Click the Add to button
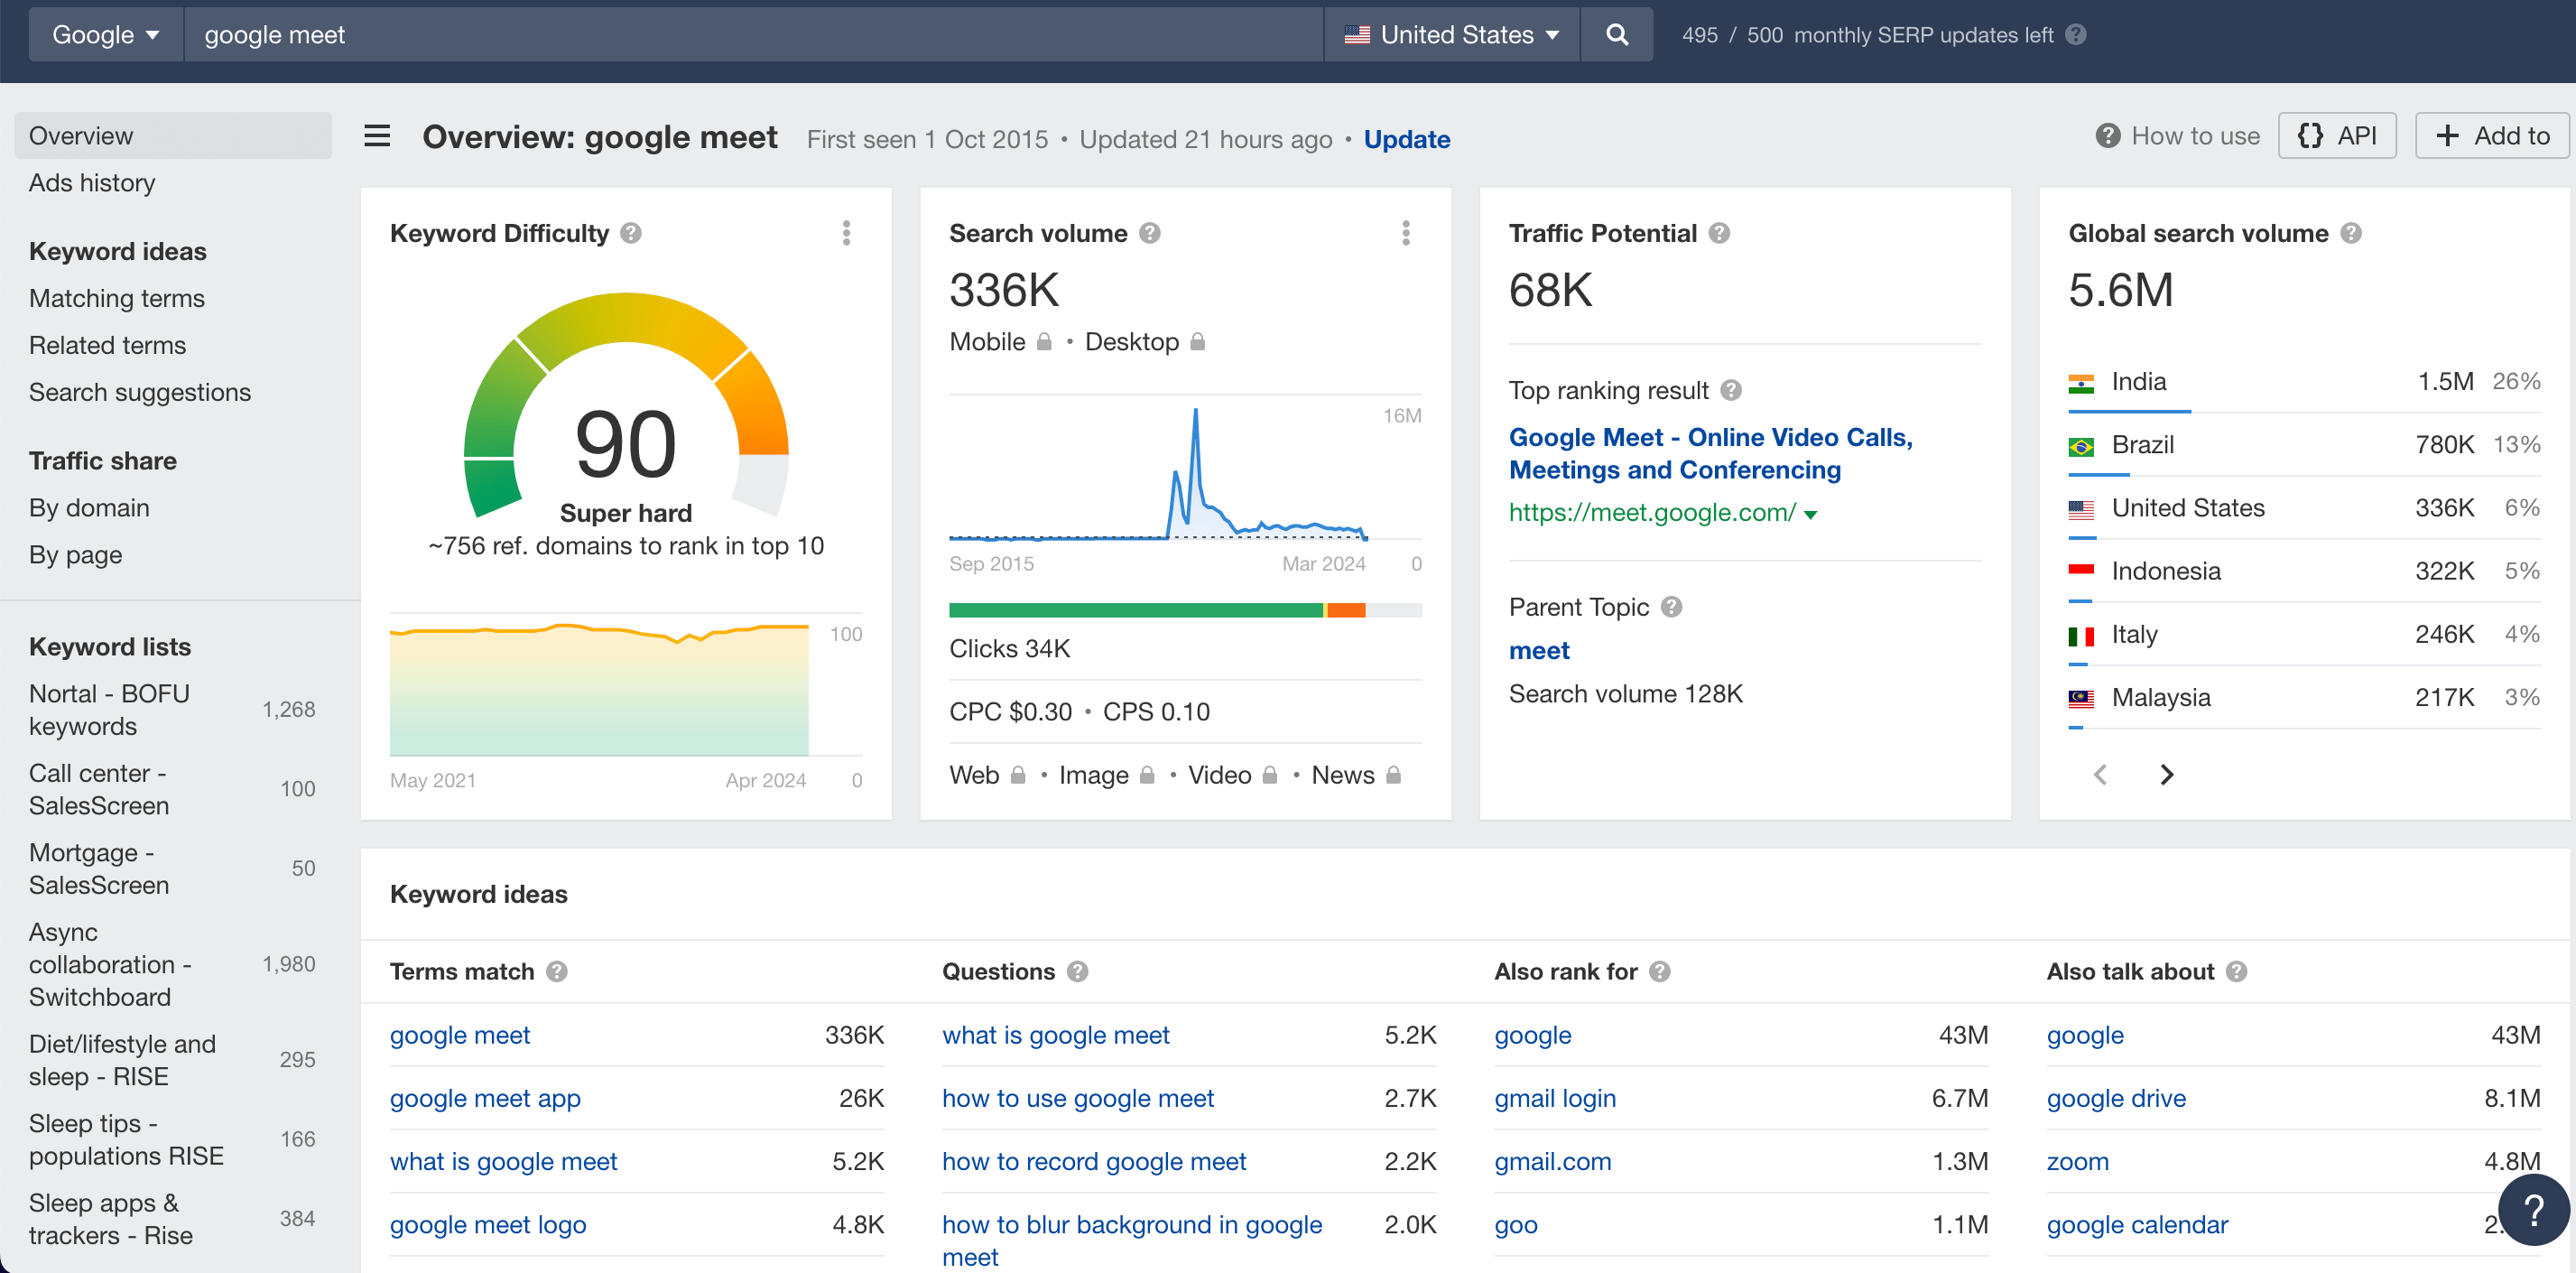2576x1273 pixels. click(2491, 136)
